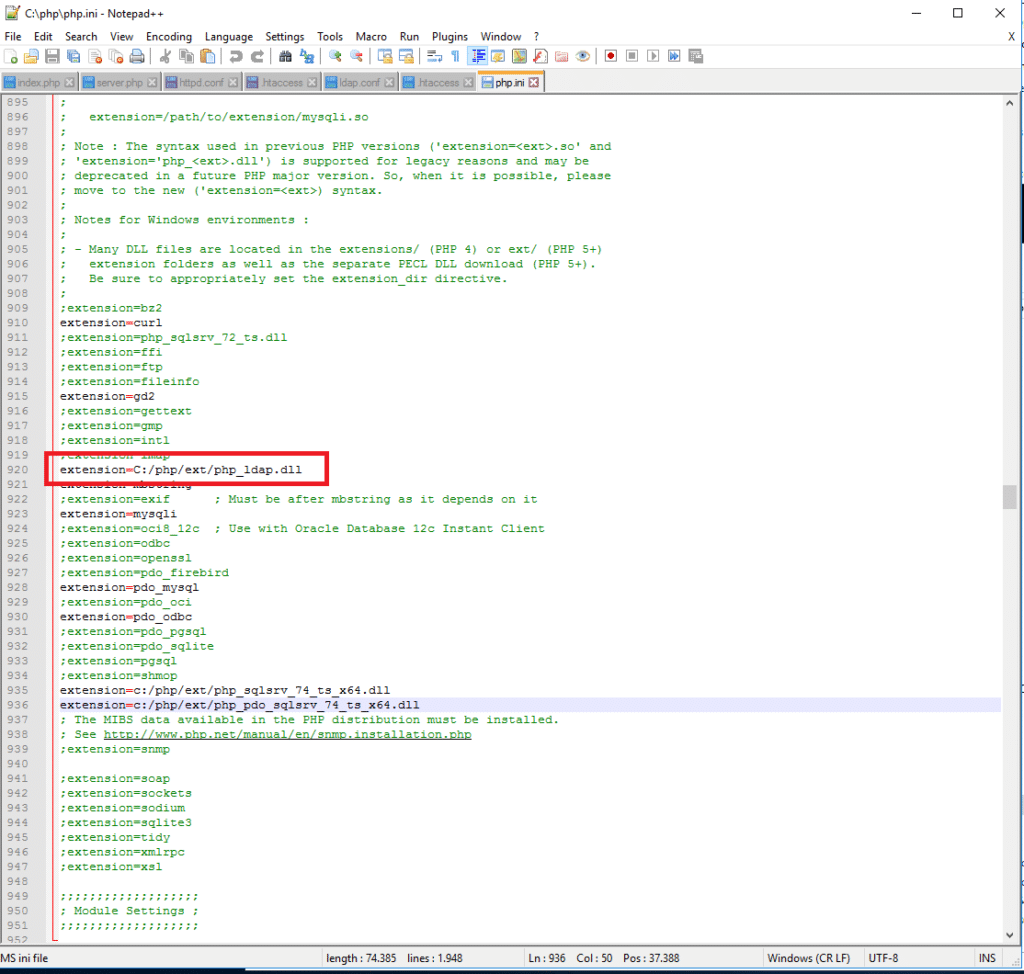Click the Save All toolbar icon
1024x974 pixels.
[74, 56]
